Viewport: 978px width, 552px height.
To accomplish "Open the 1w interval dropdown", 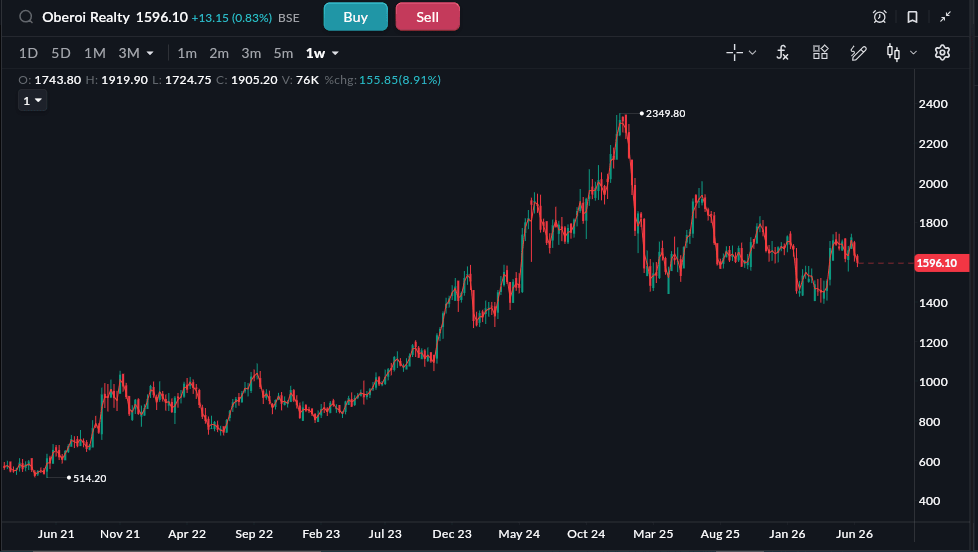I will [322, 53].
